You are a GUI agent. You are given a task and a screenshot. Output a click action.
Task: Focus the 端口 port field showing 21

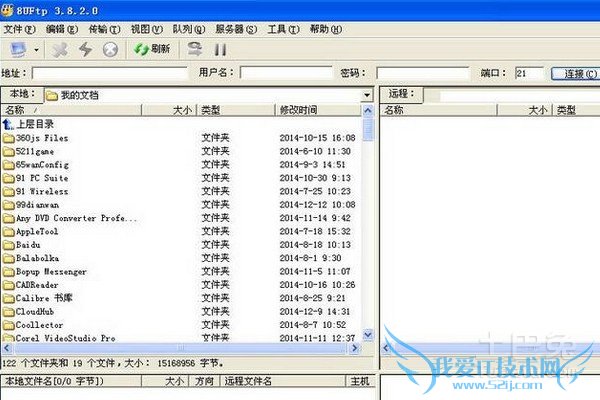click(x=529, y=73)
